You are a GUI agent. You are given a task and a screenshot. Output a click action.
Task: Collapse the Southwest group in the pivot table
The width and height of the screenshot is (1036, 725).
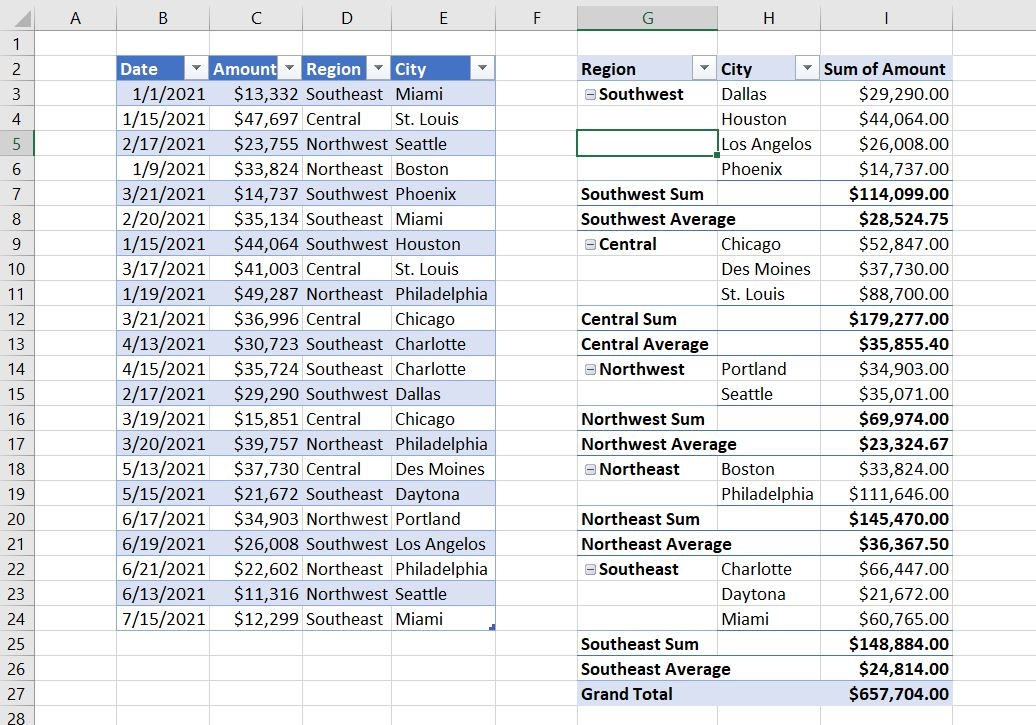[590, 94]
